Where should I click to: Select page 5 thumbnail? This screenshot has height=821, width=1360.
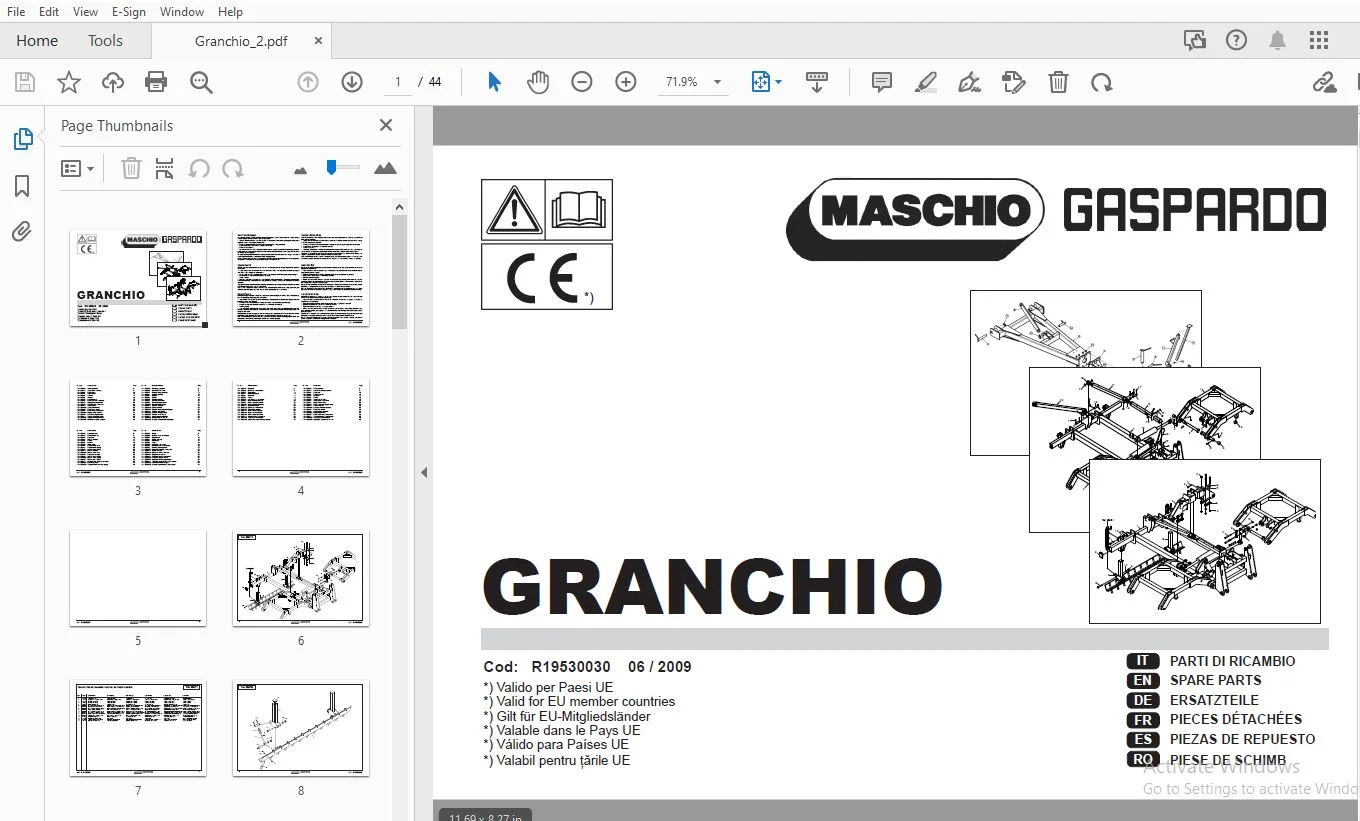[x=138, y=578]
